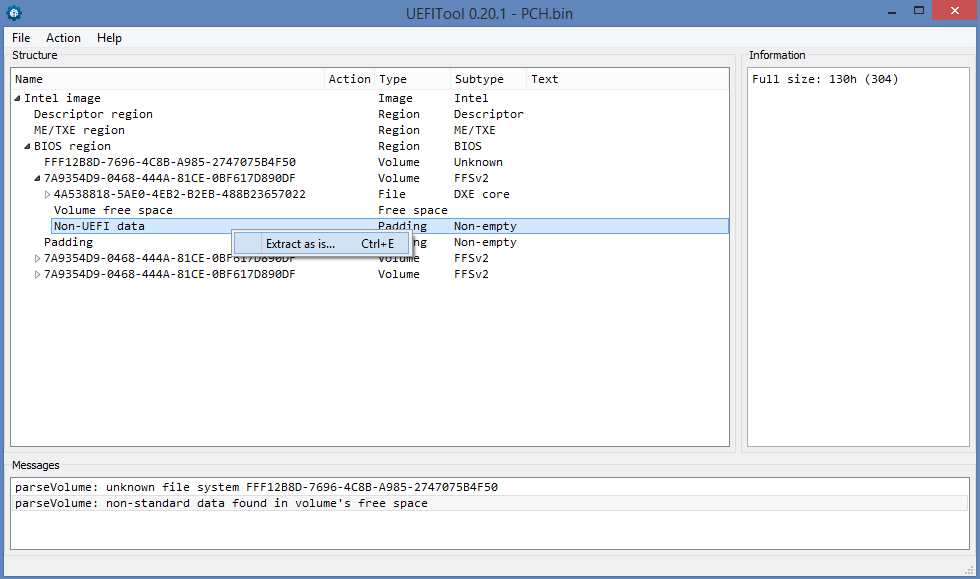Choose Extract as is... from context menu
Image resolution: width=980 pixels, height=579 pixels.
(322, 244)
